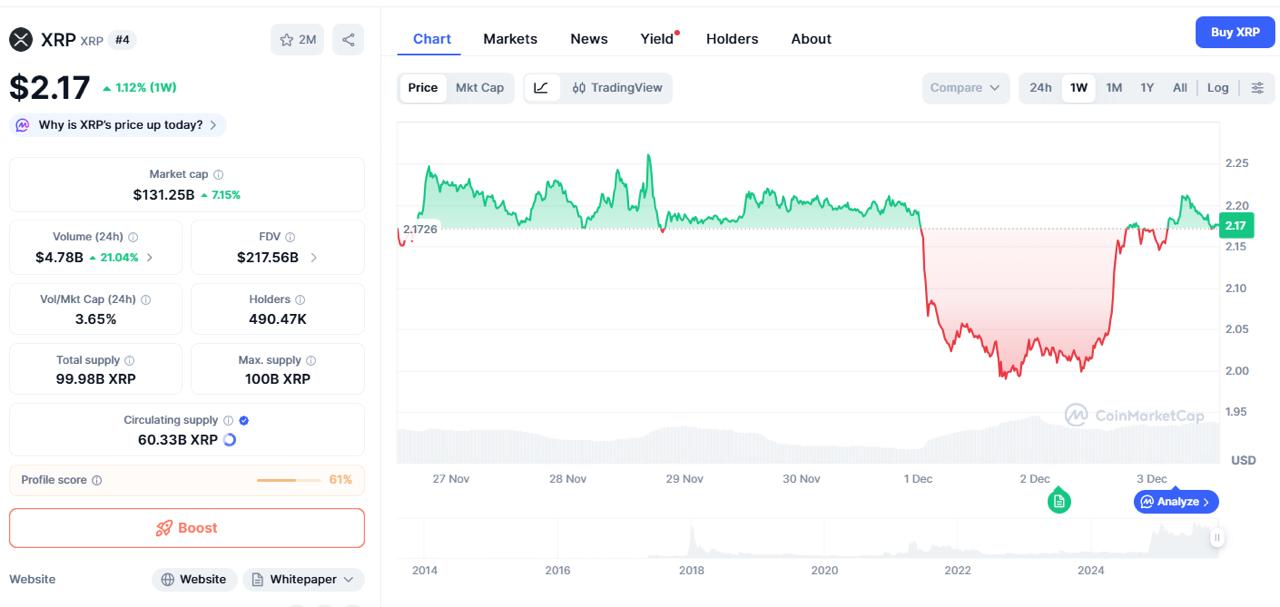1280x607 pixels.
Task: Click the historical mini-chart near 2020
Action: coord(824,548)
